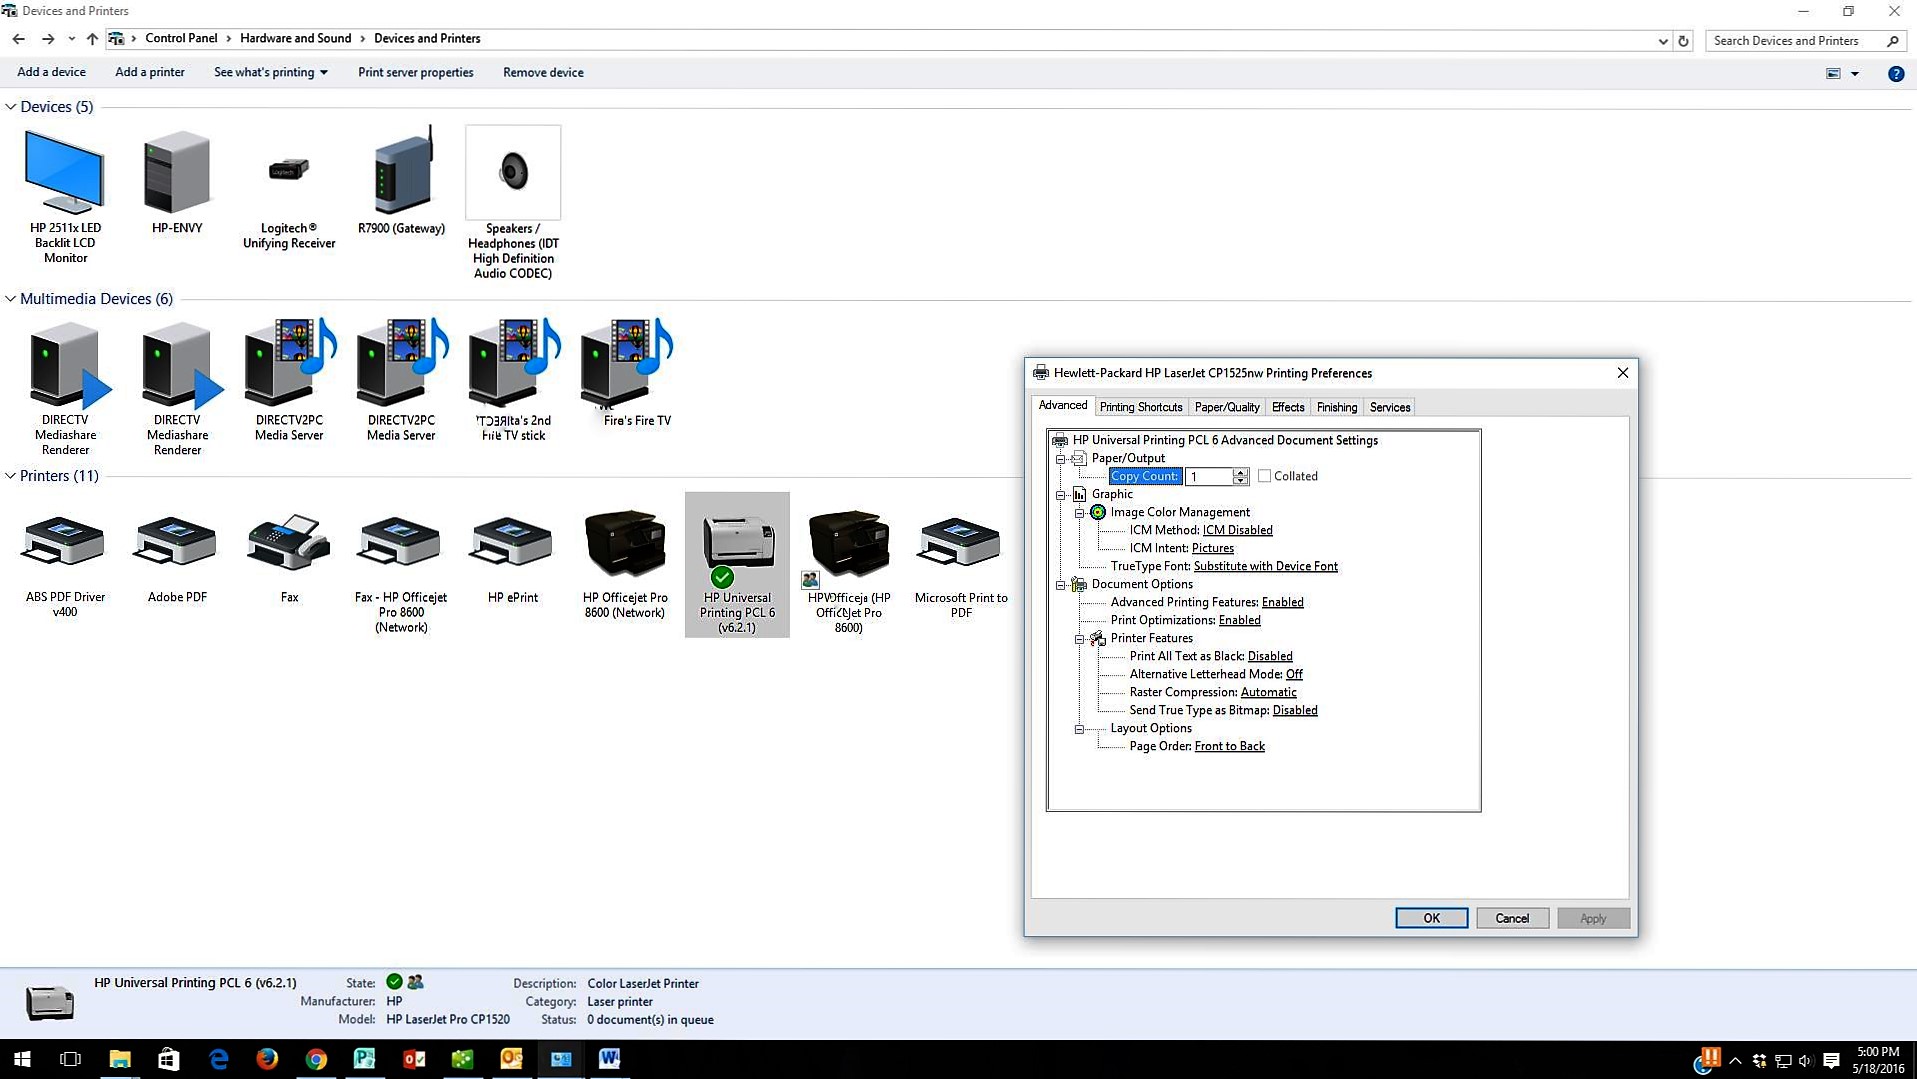Select the Fire's Fire TV media icon
This screenshot has height=1079, width=1917.
coord(628,365)
